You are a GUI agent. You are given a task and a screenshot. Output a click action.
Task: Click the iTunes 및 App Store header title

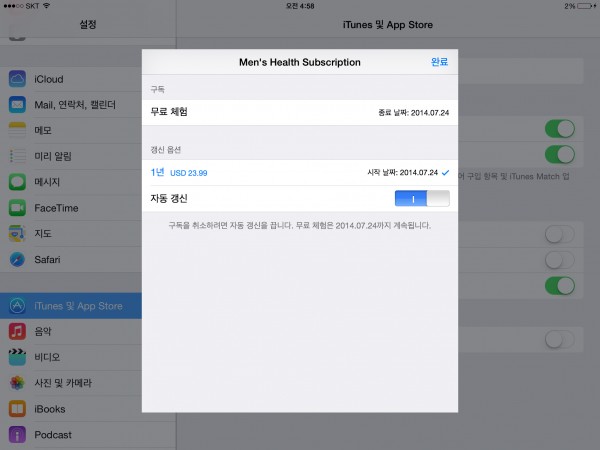[388, 25]
